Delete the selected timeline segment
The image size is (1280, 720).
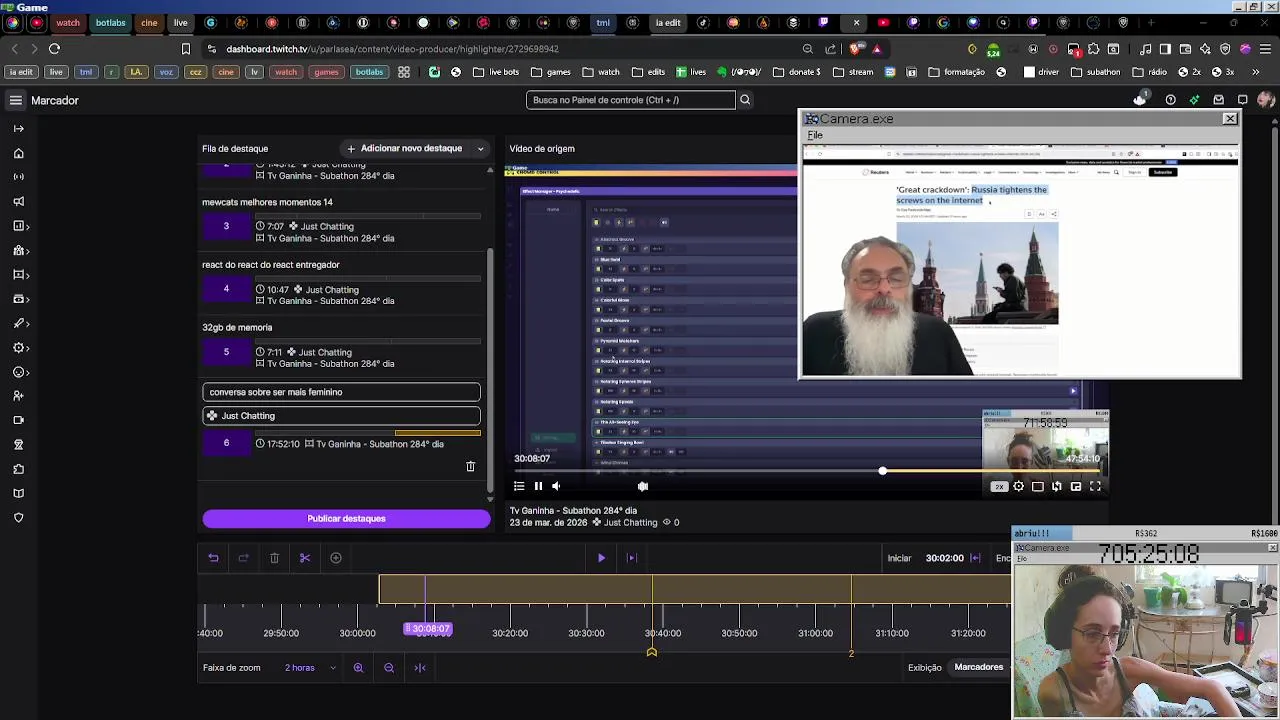pyautogui.click(x=274, y=558)
